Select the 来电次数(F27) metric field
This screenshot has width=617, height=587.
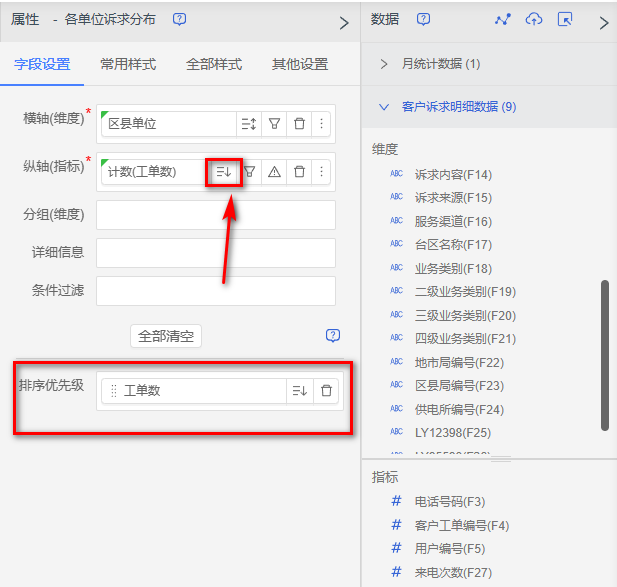pos(453,572)
